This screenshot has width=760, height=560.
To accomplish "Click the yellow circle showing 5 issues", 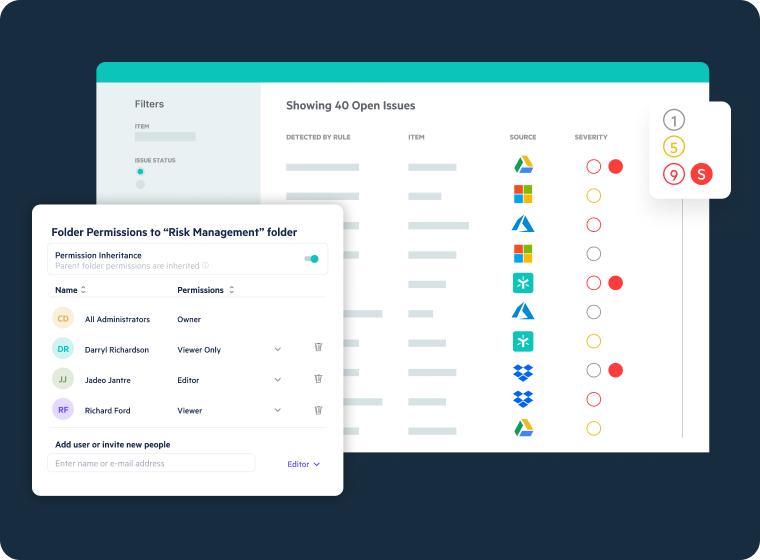I will [x=674, y=147].
